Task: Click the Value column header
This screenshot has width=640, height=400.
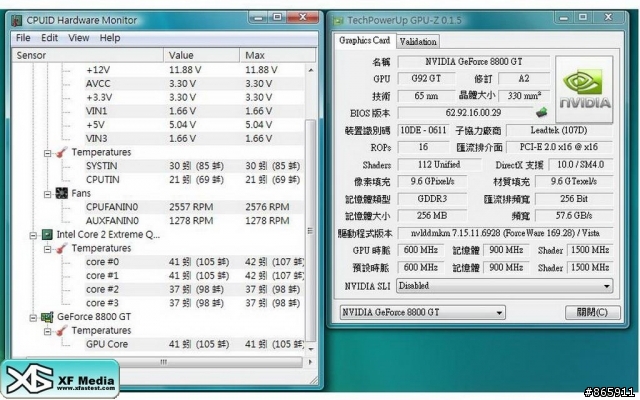Action: pyautogui.click(x=202, y=55)
